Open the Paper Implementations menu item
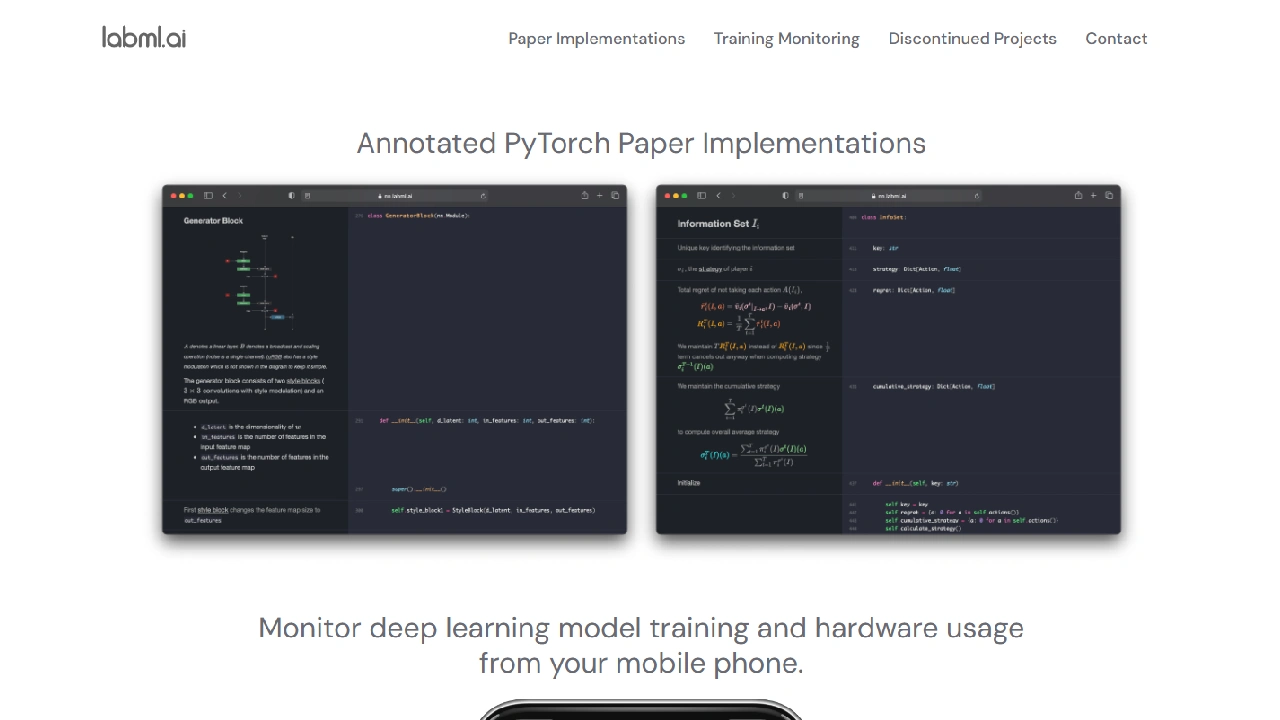 click(x=596, y=38)
